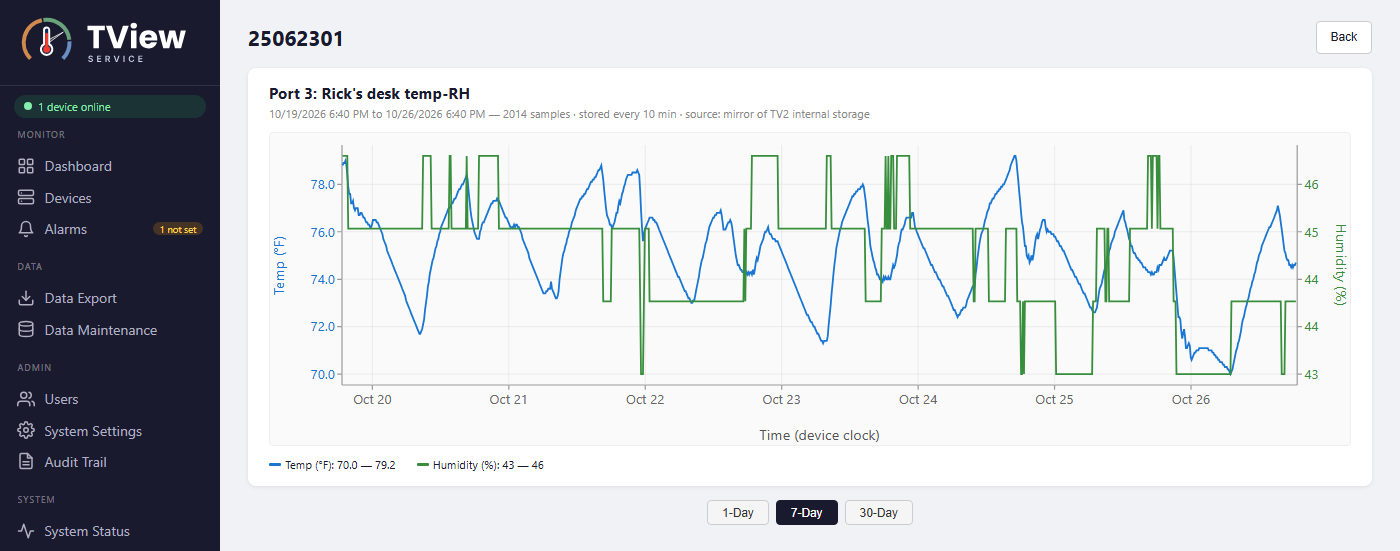Click the Data Export download icon

pos(26,298)
